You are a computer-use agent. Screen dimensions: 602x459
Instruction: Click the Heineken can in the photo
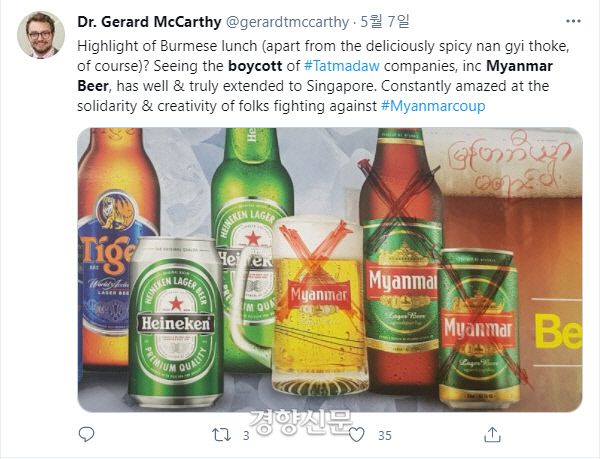(x=176, y=322)
